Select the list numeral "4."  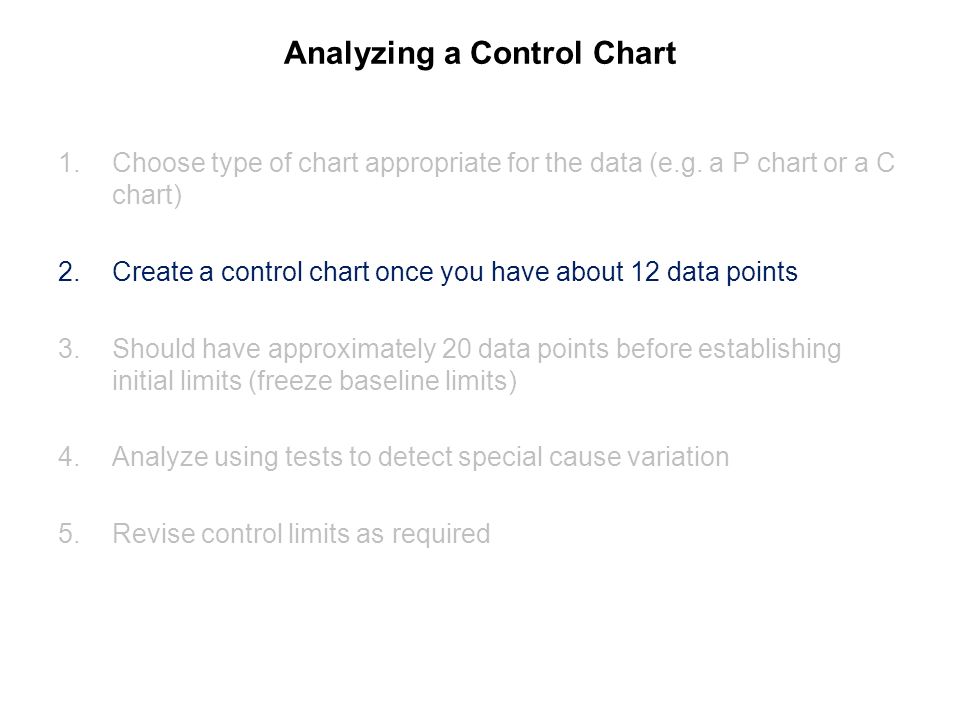tap(69, 457)
